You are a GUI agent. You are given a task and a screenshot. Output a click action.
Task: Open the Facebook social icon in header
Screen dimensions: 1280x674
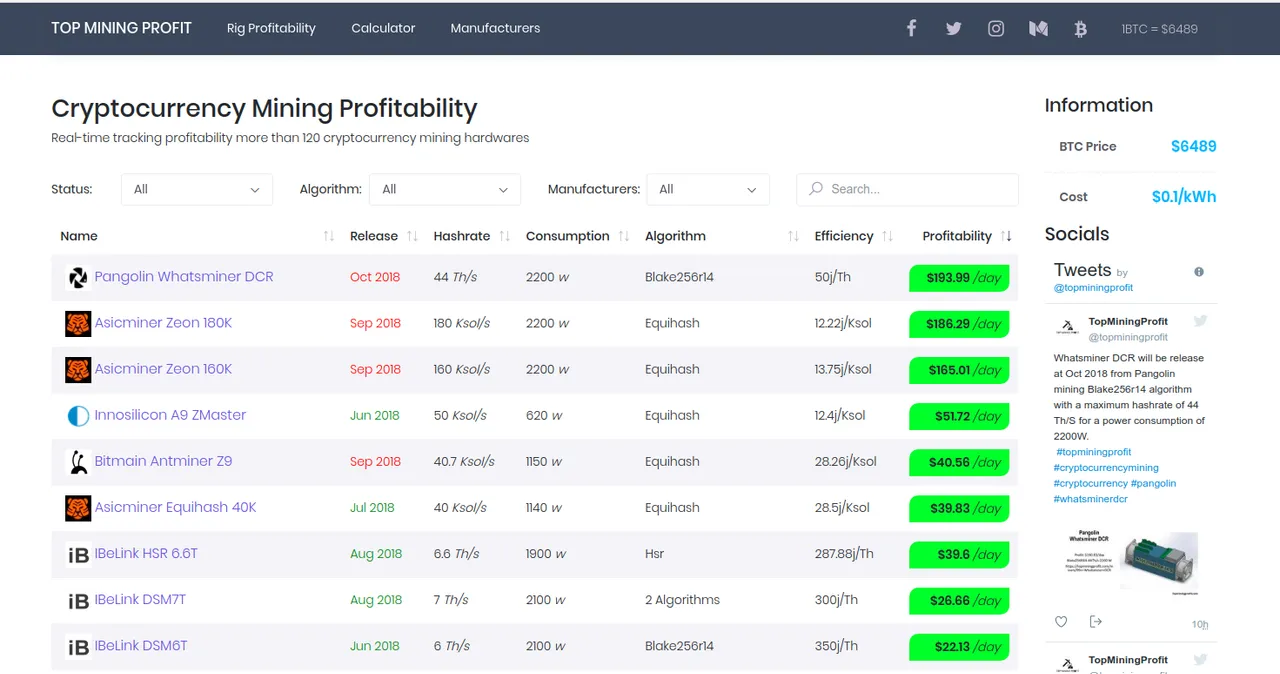click(x=911, y=28)
